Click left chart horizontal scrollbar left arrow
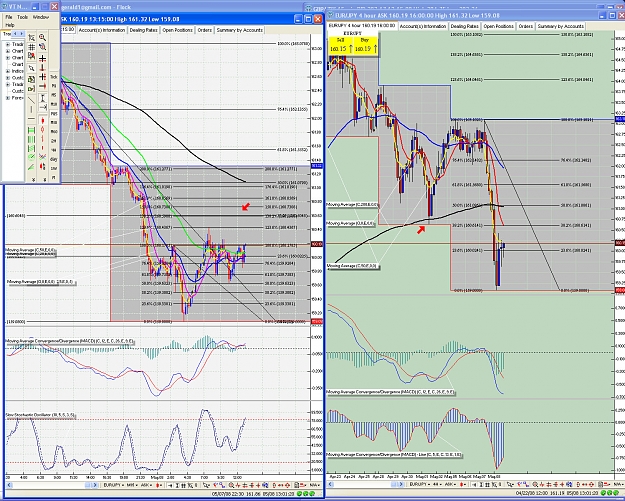This screenshot has height=501, width=625. pos(9,485)
